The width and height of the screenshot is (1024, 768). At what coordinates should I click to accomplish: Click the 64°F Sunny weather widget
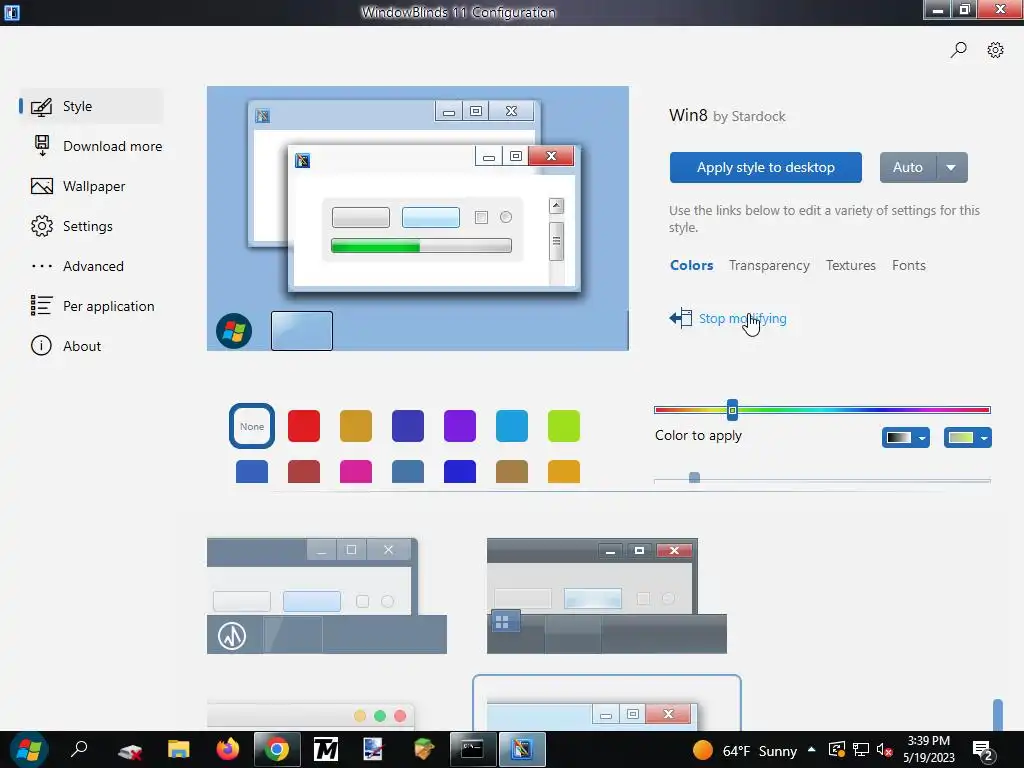744,750
